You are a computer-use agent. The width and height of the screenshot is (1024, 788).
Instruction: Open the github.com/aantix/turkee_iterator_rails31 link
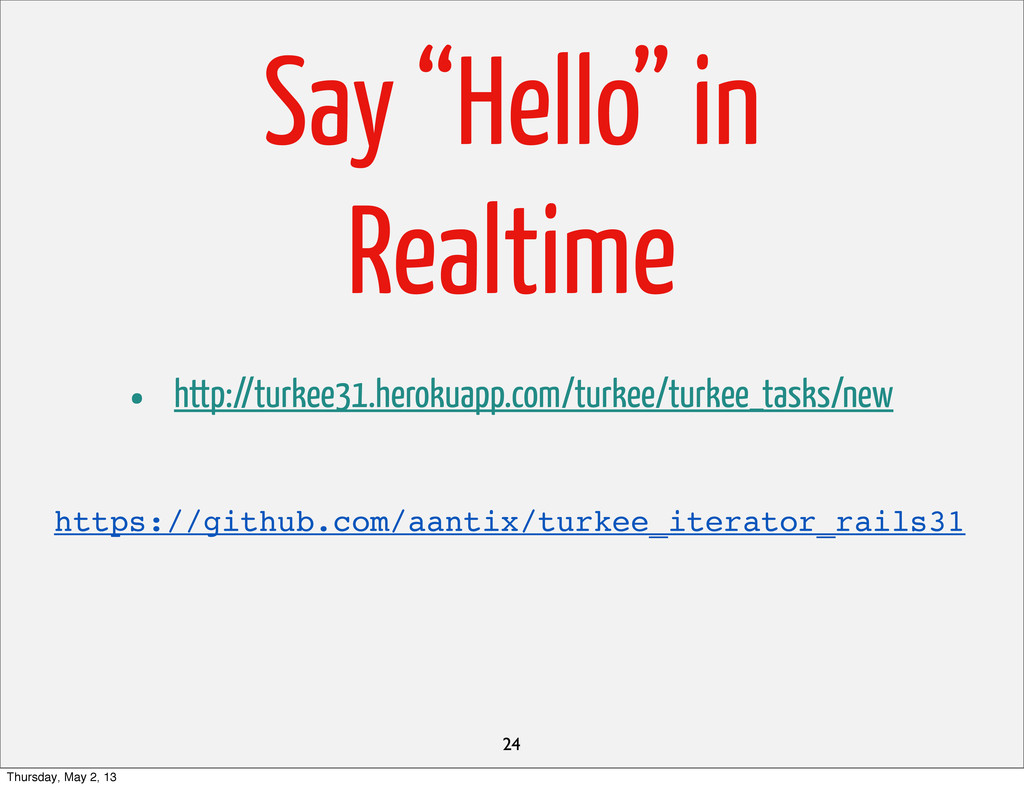509,523
